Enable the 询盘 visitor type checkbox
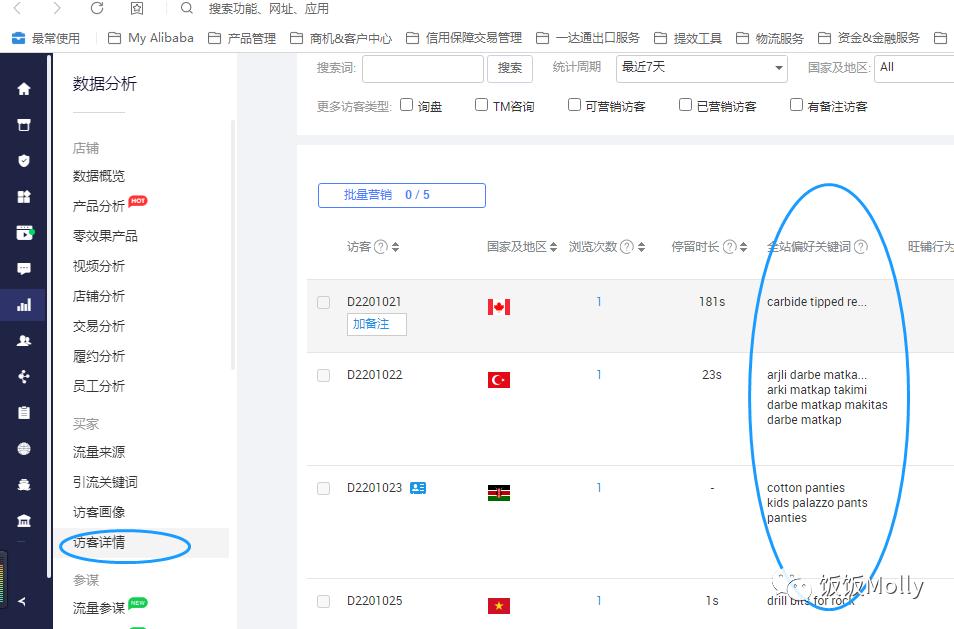 tap(408, 103)
